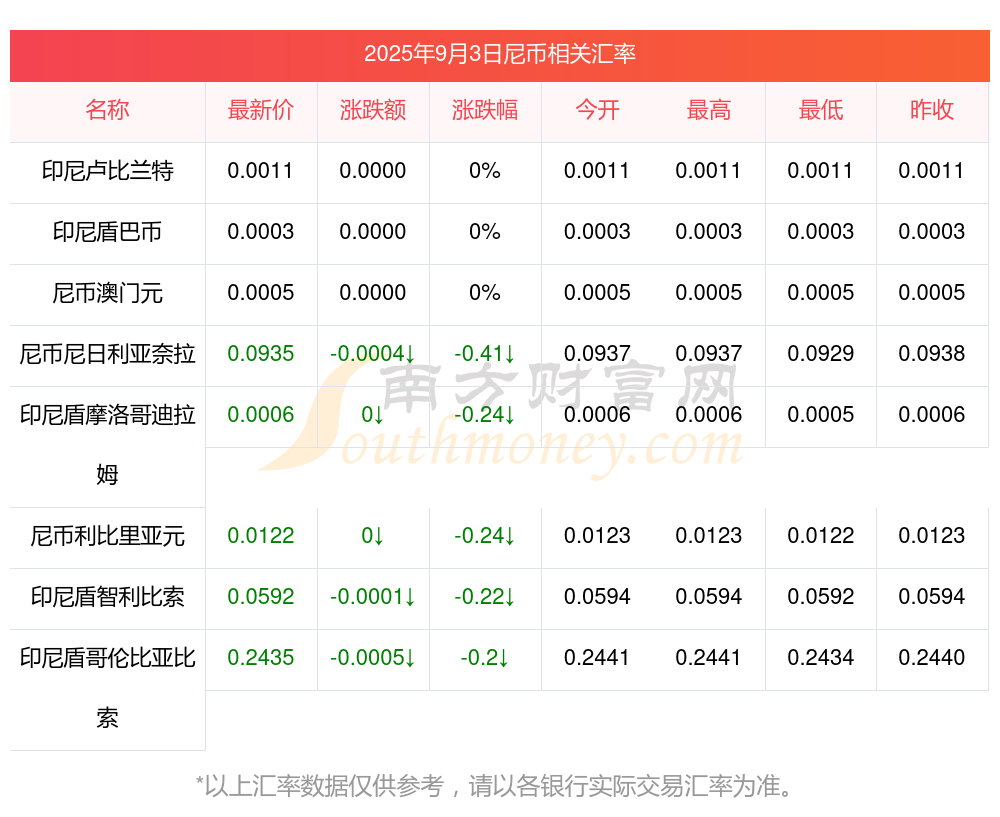
Task: Select the 印尼盾哥伦比亚比索 row name
Action: 107,688
